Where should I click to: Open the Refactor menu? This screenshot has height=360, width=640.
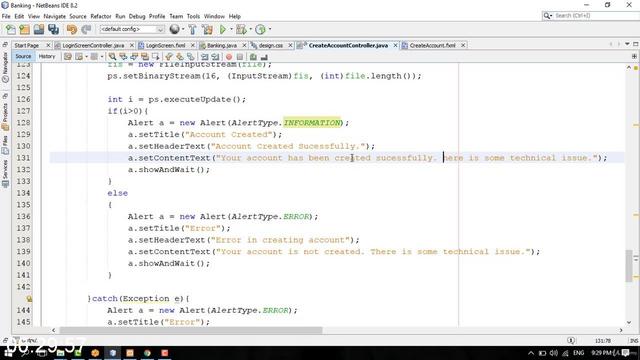[x=101, y=16]
